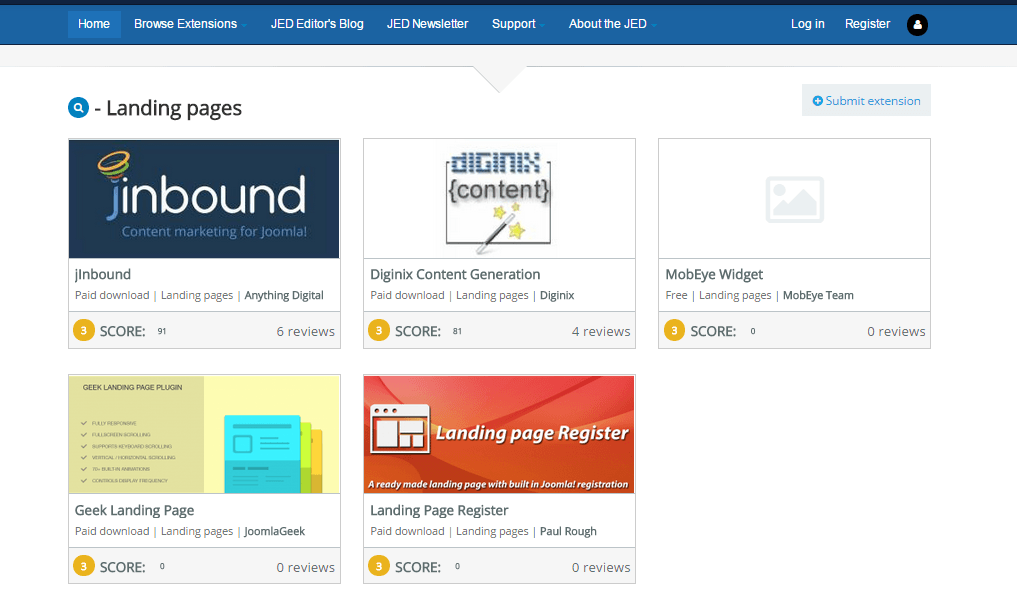Open developer link Diginix

click(x=557, y=295)
